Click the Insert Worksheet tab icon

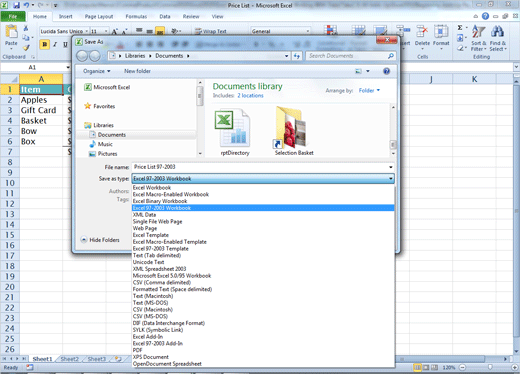(118, 359)
